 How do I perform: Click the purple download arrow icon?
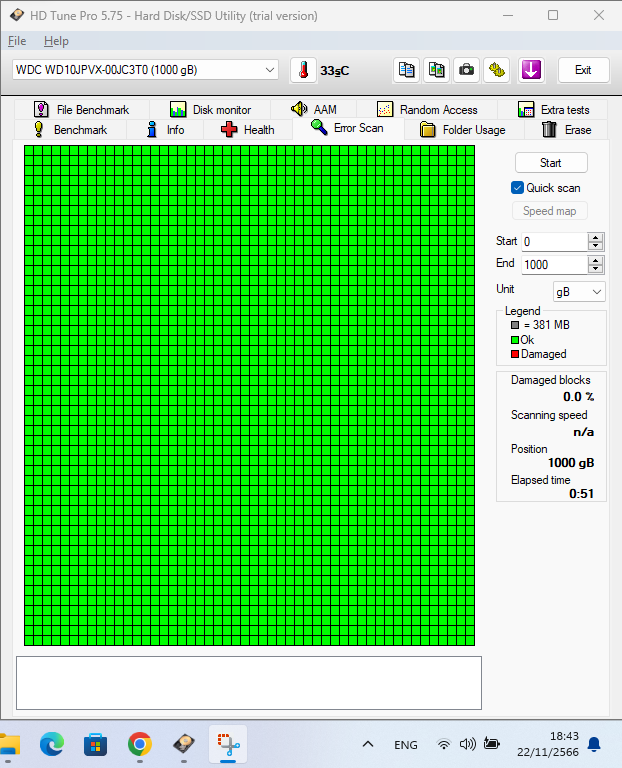pyautogui.click(x=531, y=70)
